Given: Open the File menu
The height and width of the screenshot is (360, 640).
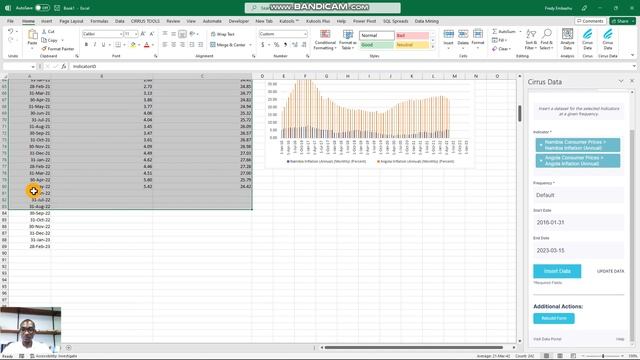Looking at the screenshot, I should coord(10,21).
